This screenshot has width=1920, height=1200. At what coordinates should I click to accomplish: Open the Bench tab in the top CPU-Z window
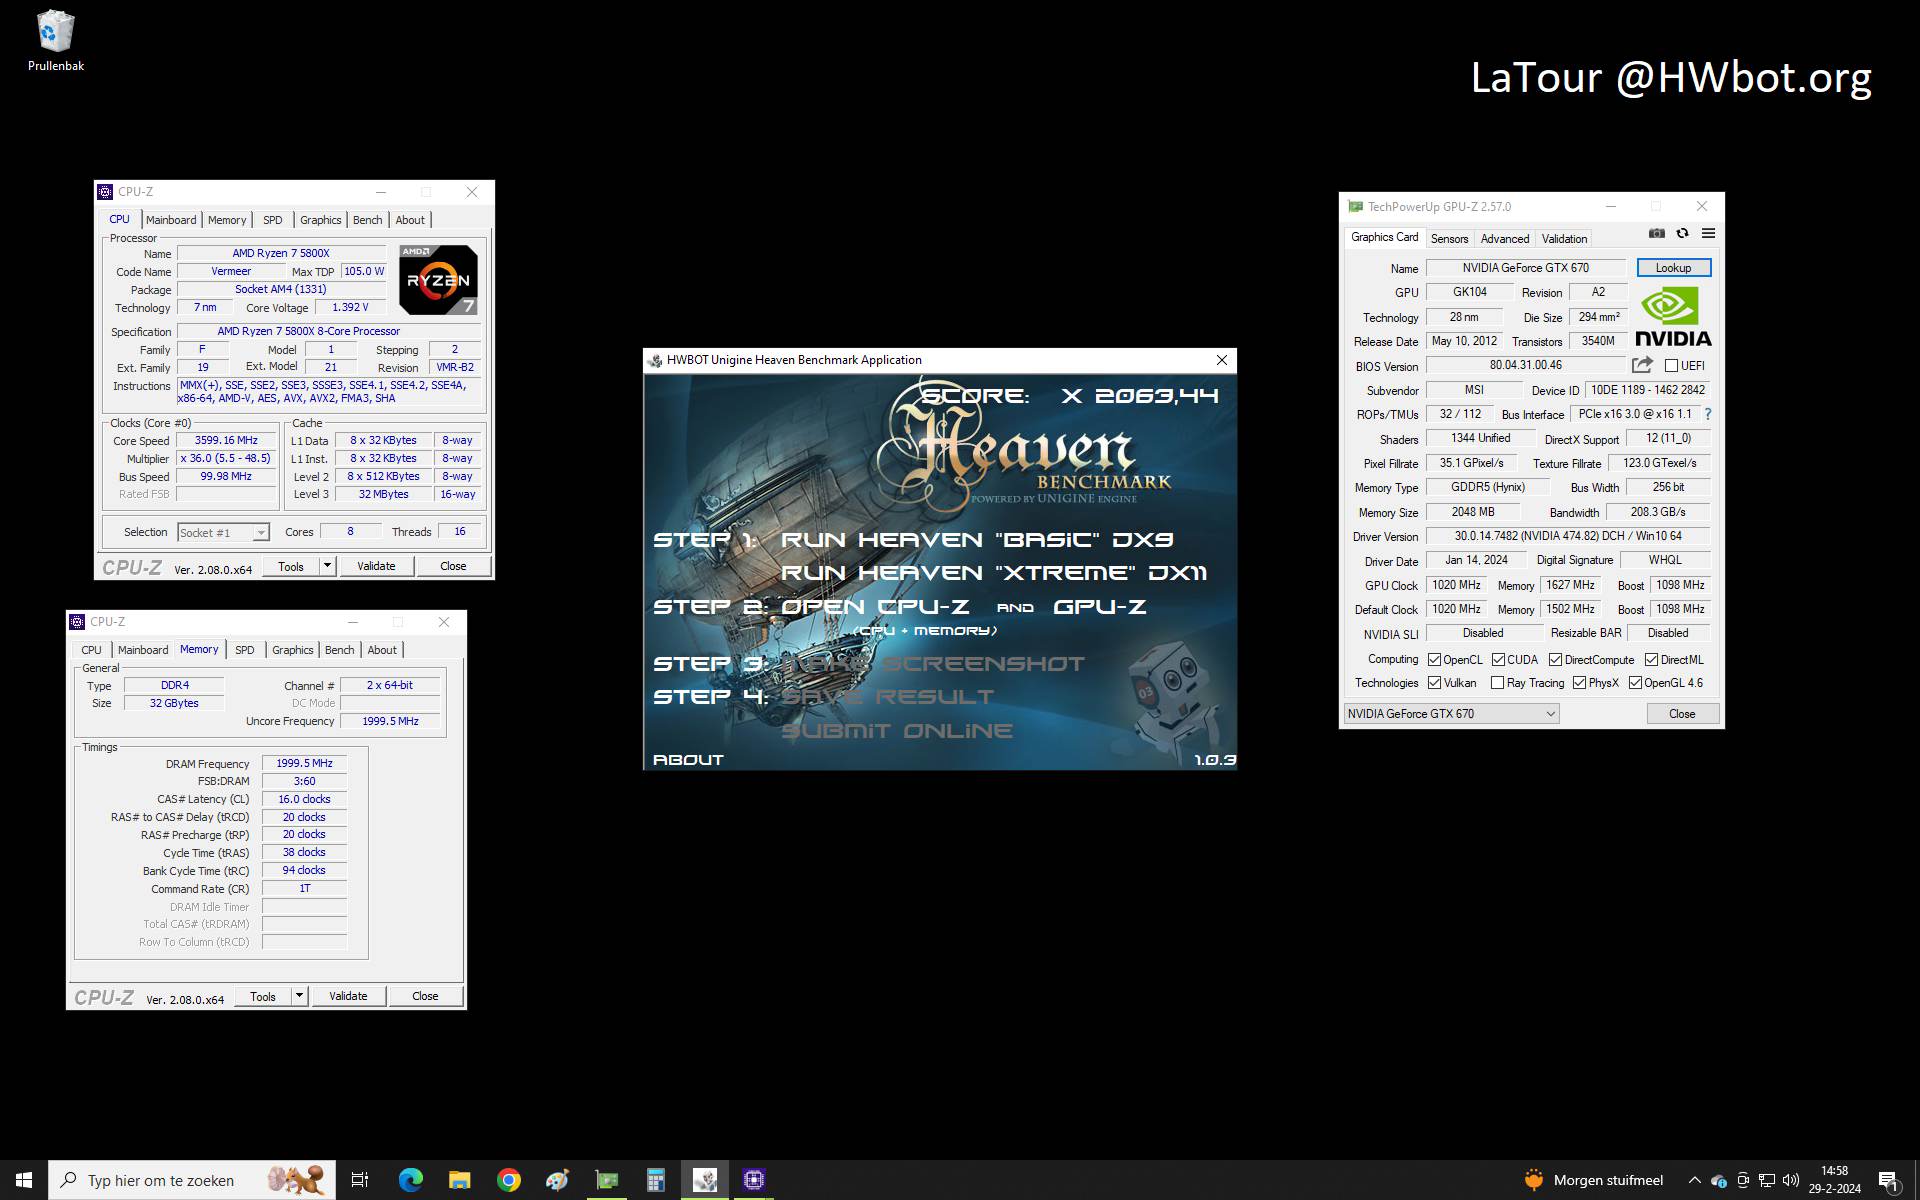pos(367,220)
